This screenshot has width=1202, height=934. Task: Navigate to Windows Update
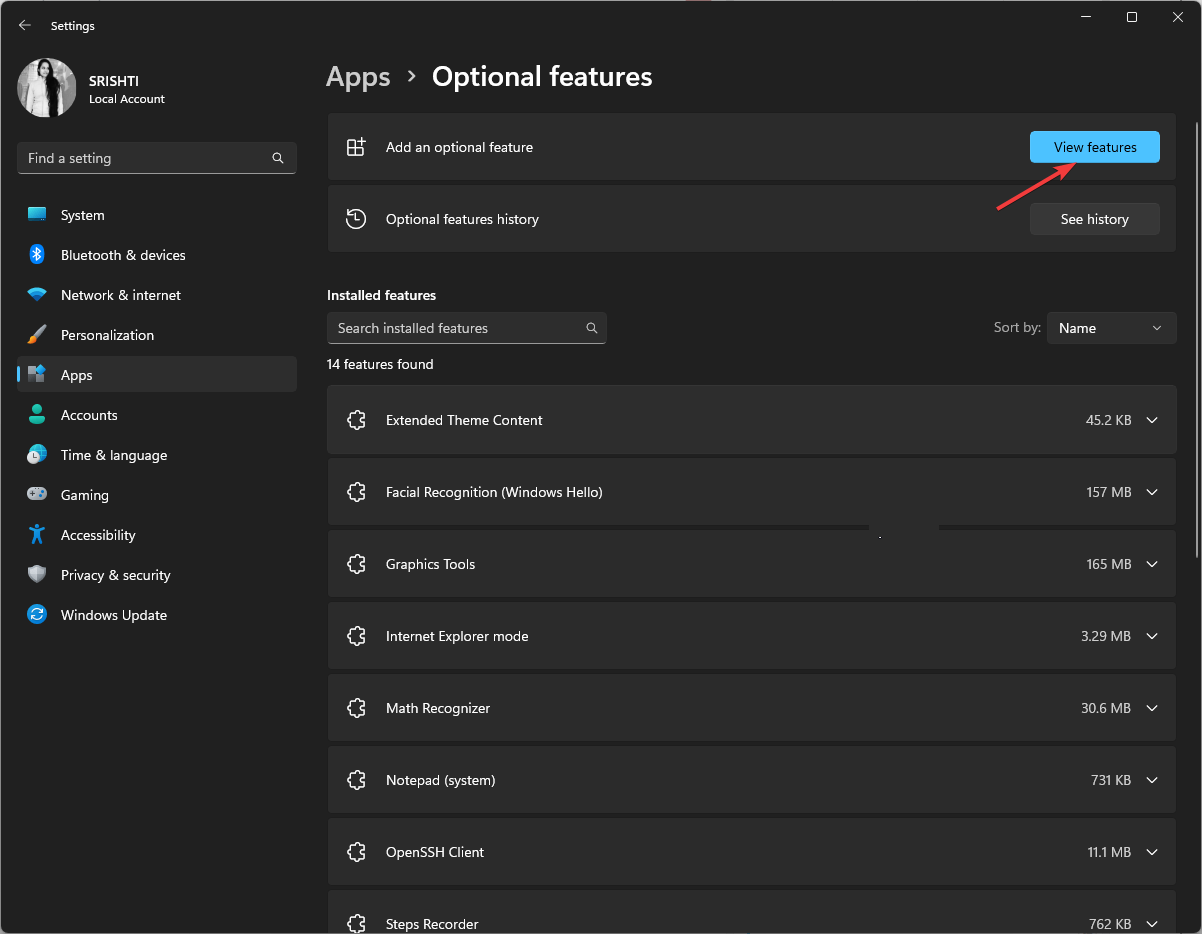click(x=157, y=615)
